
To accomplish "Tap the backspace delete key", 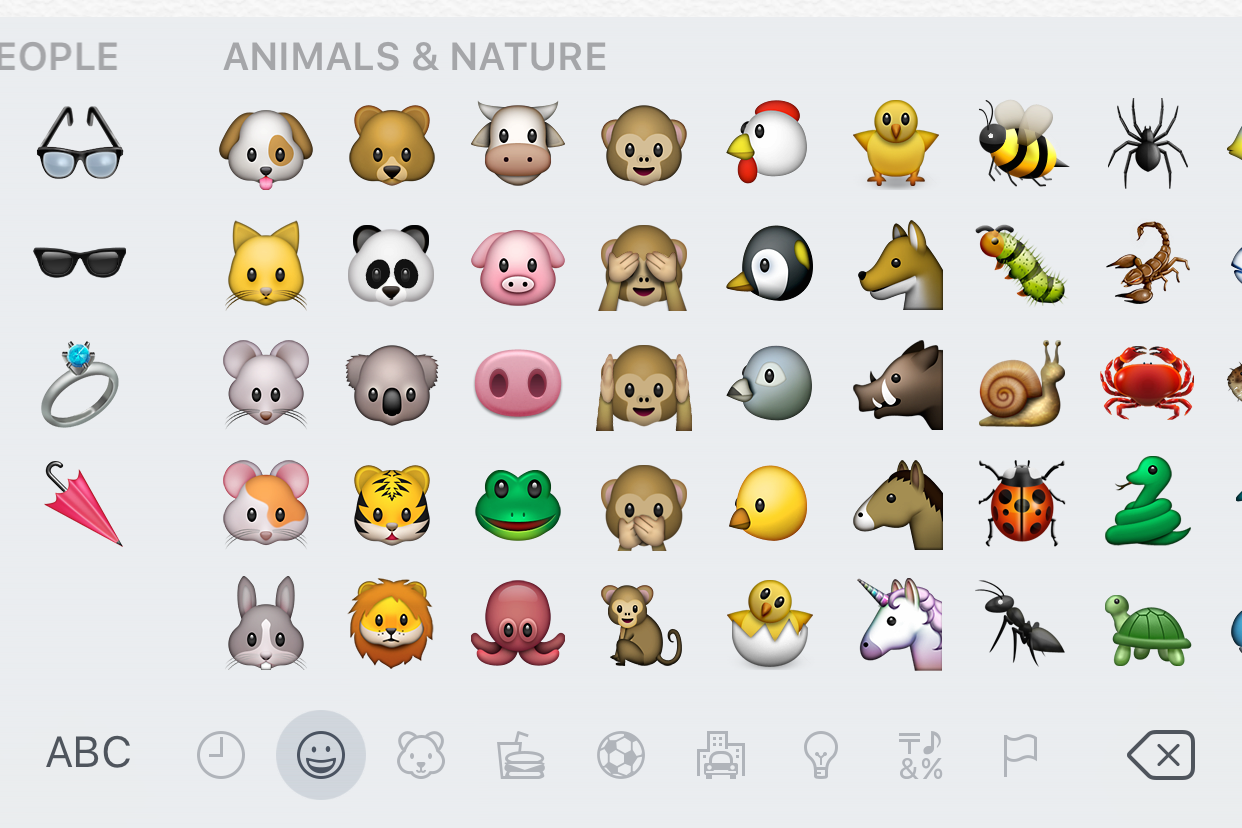I will 1161,755.
